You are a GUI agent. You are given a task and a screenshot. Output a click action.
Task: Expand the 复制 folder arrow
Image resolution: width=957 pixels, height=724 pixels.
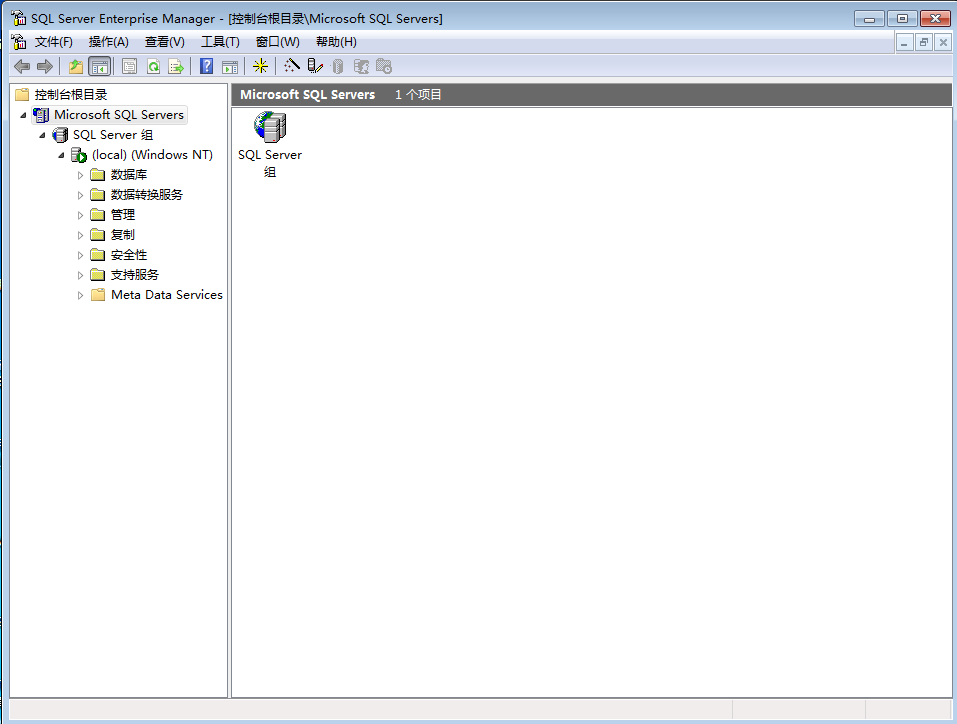pos(80,235)
